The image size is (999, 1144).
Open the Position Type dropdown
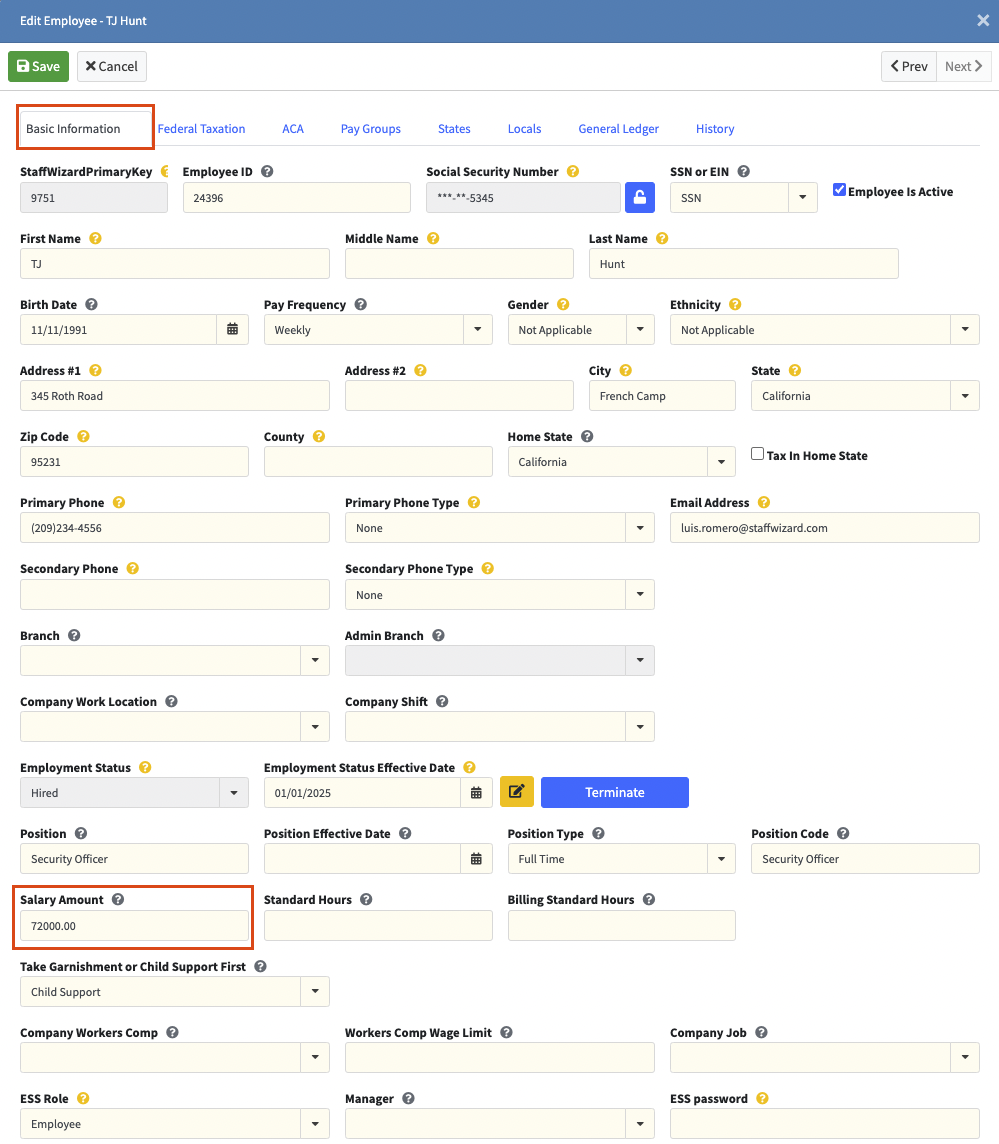tap(721, 858)
